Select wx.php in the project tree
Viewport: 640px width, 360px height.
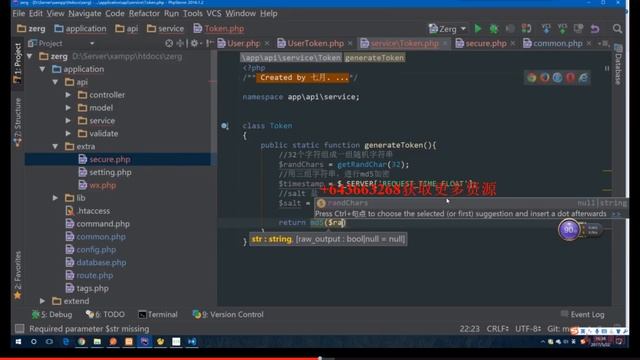click(x=102, y=185)
